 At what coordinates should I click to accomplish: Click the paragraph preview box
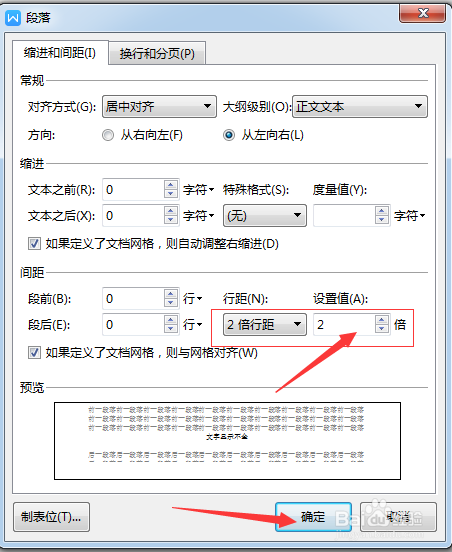[227, 441]
